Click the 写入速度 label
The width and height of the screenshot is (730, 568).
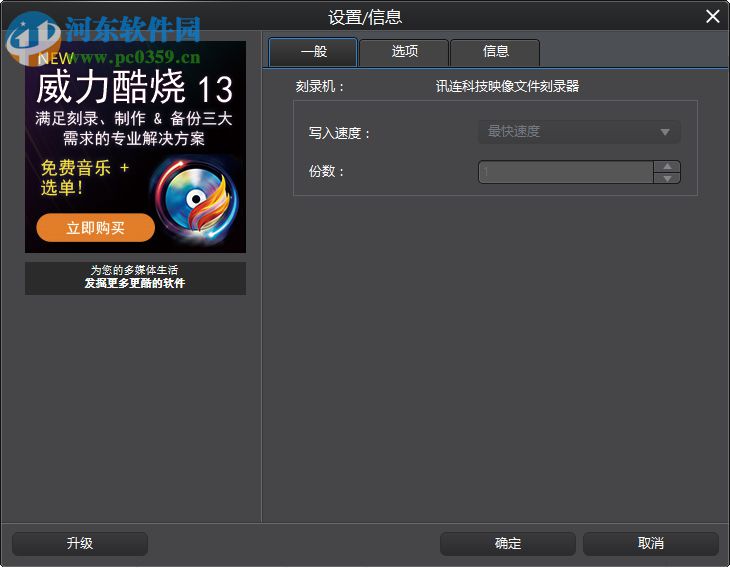pos(339,134)
